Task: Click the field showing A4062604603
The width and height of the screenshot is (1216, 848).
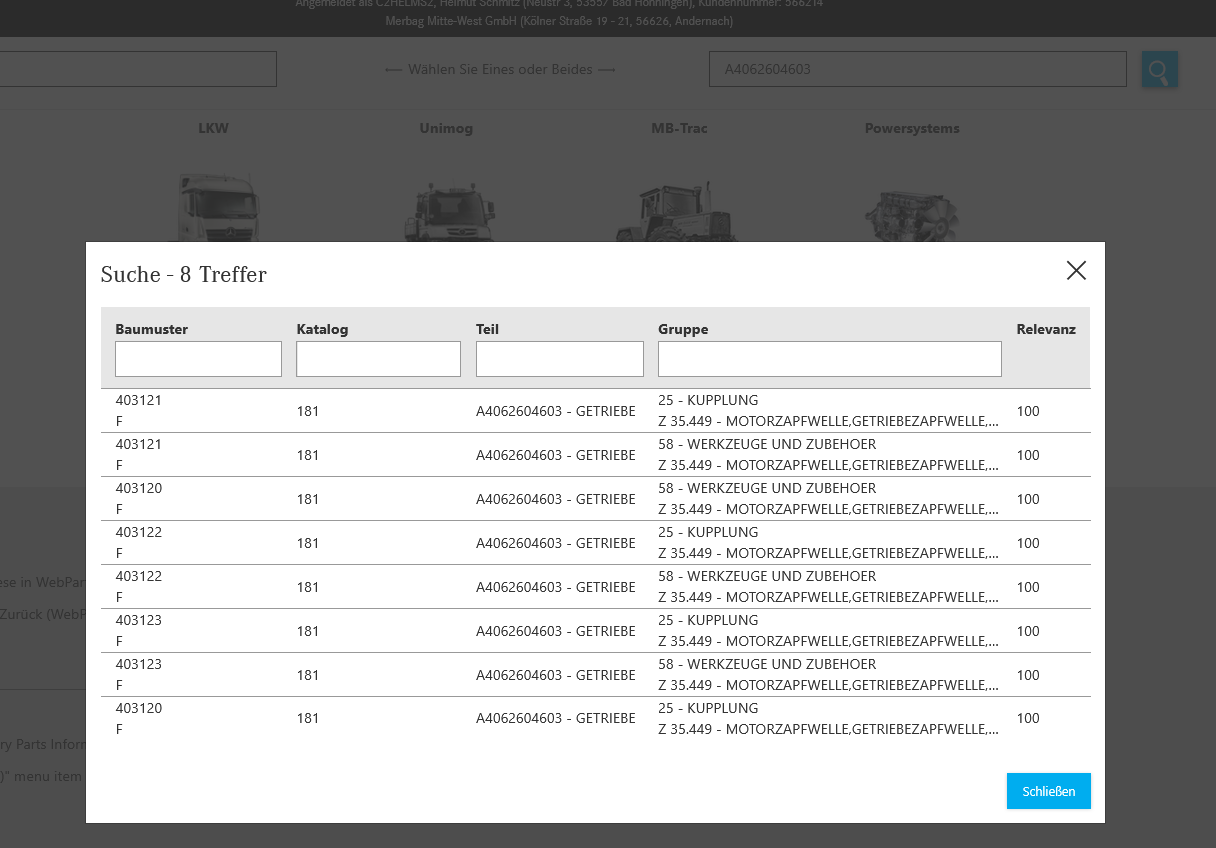Action: point(917,69)
